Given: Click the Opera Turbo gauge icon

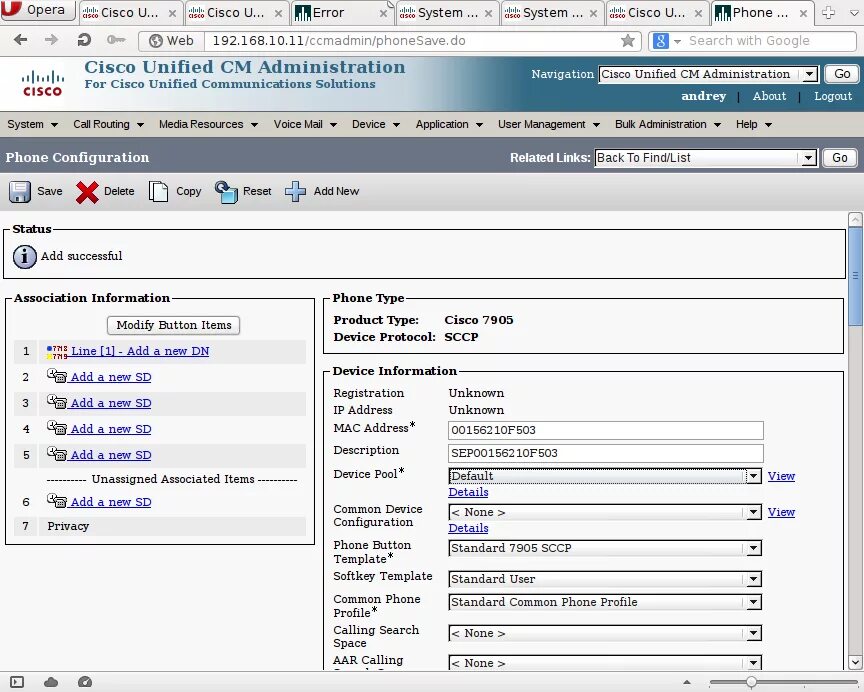Looking at the screenshot, I should [85, 683].
